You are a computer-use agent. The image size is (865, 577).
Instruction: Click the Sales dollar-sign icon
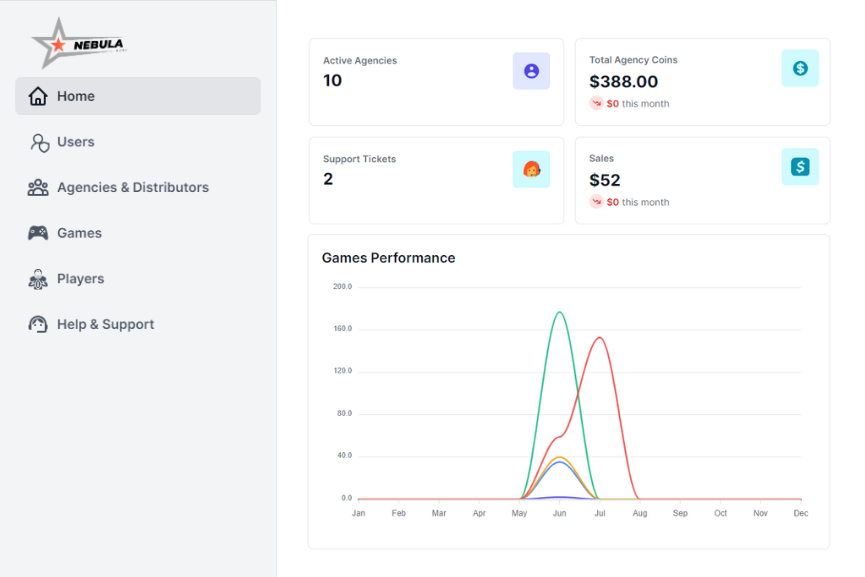800,167
